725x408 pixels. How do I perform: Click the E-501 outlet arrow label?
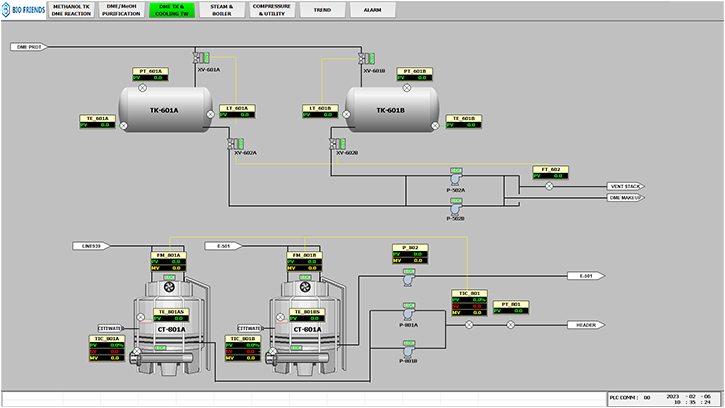[586, 276]
